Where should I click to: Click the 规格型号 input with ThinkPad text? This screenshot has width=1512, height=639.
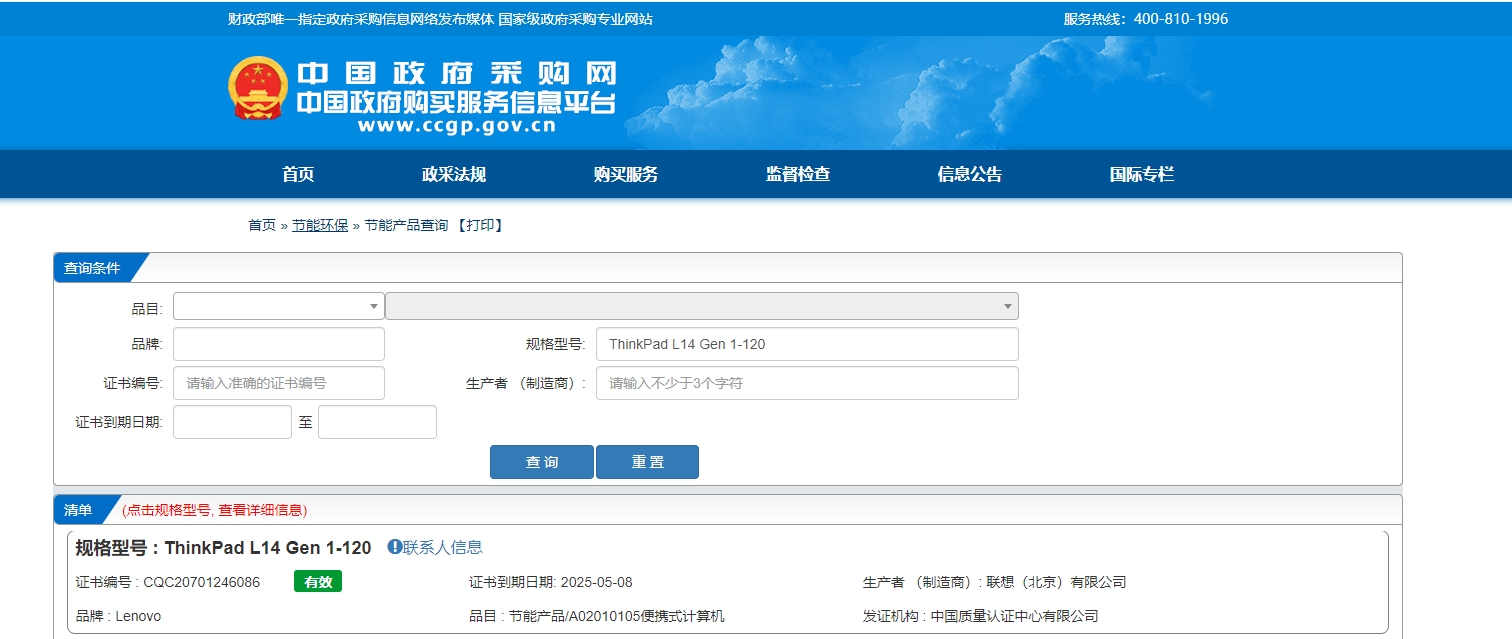point(807,344)
